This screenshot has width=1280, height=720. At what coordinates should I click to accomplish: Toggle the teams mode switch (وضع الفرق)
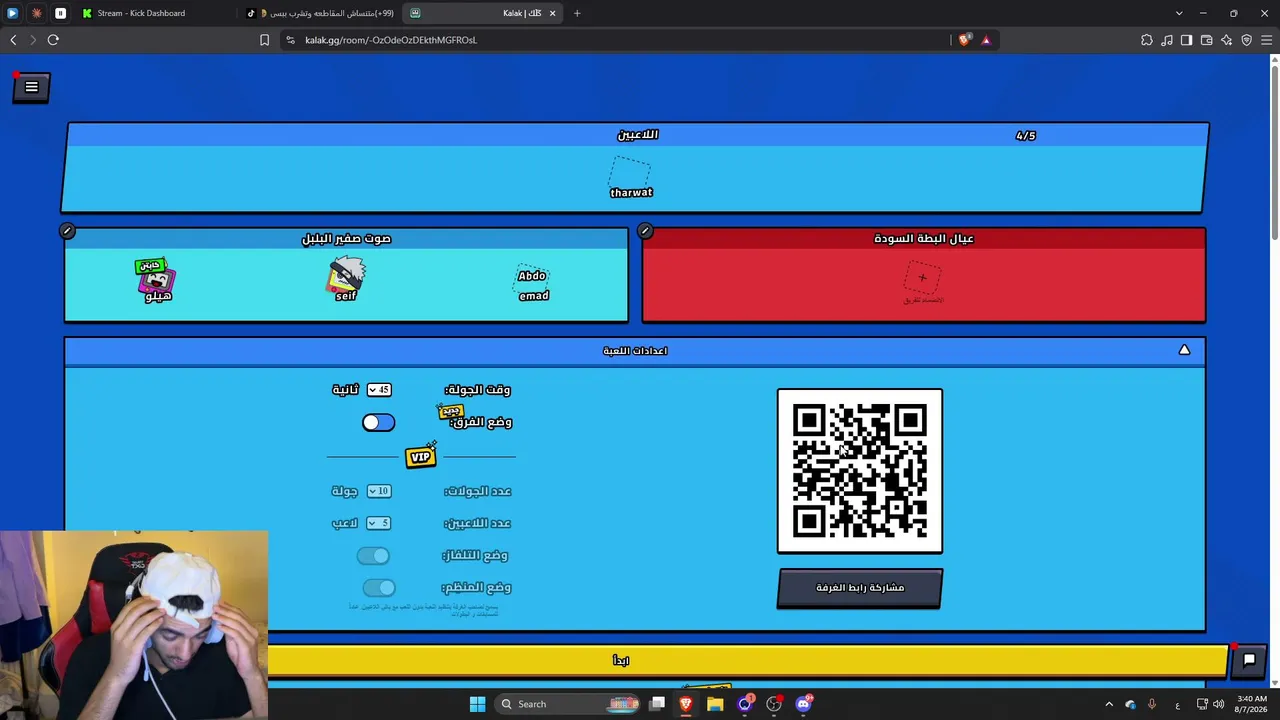pos(379,423)
